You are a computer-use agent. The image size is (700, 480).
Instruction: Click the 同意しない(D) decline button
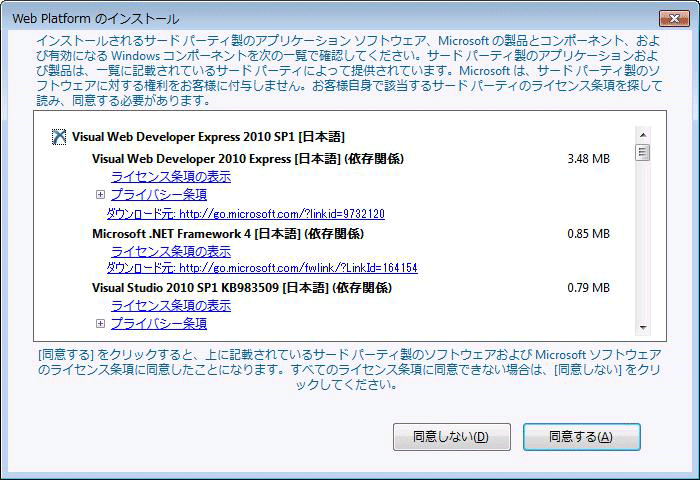pos(452,437)
